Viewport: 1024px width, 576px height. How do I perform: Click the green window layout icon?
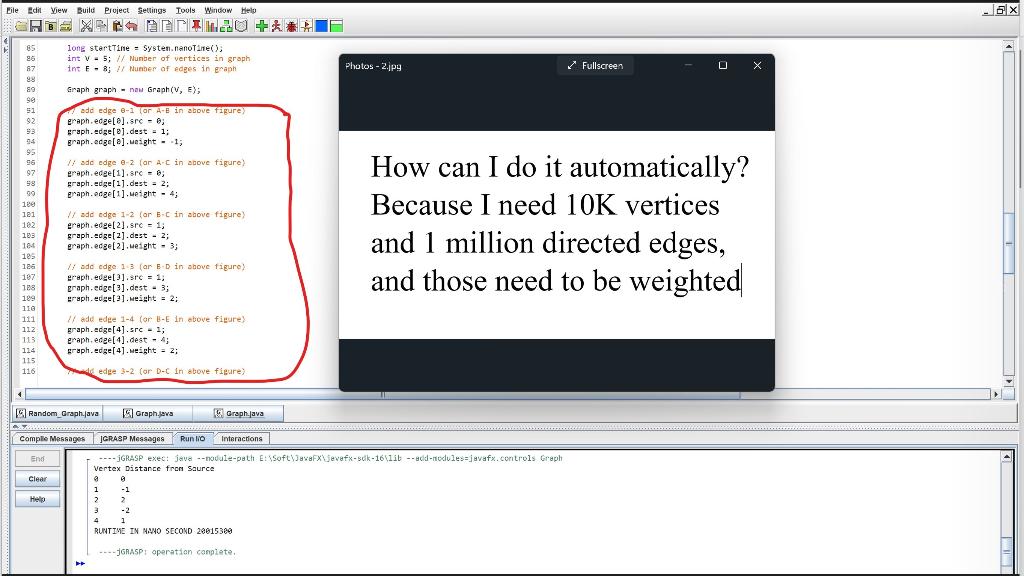pos(336,26)
